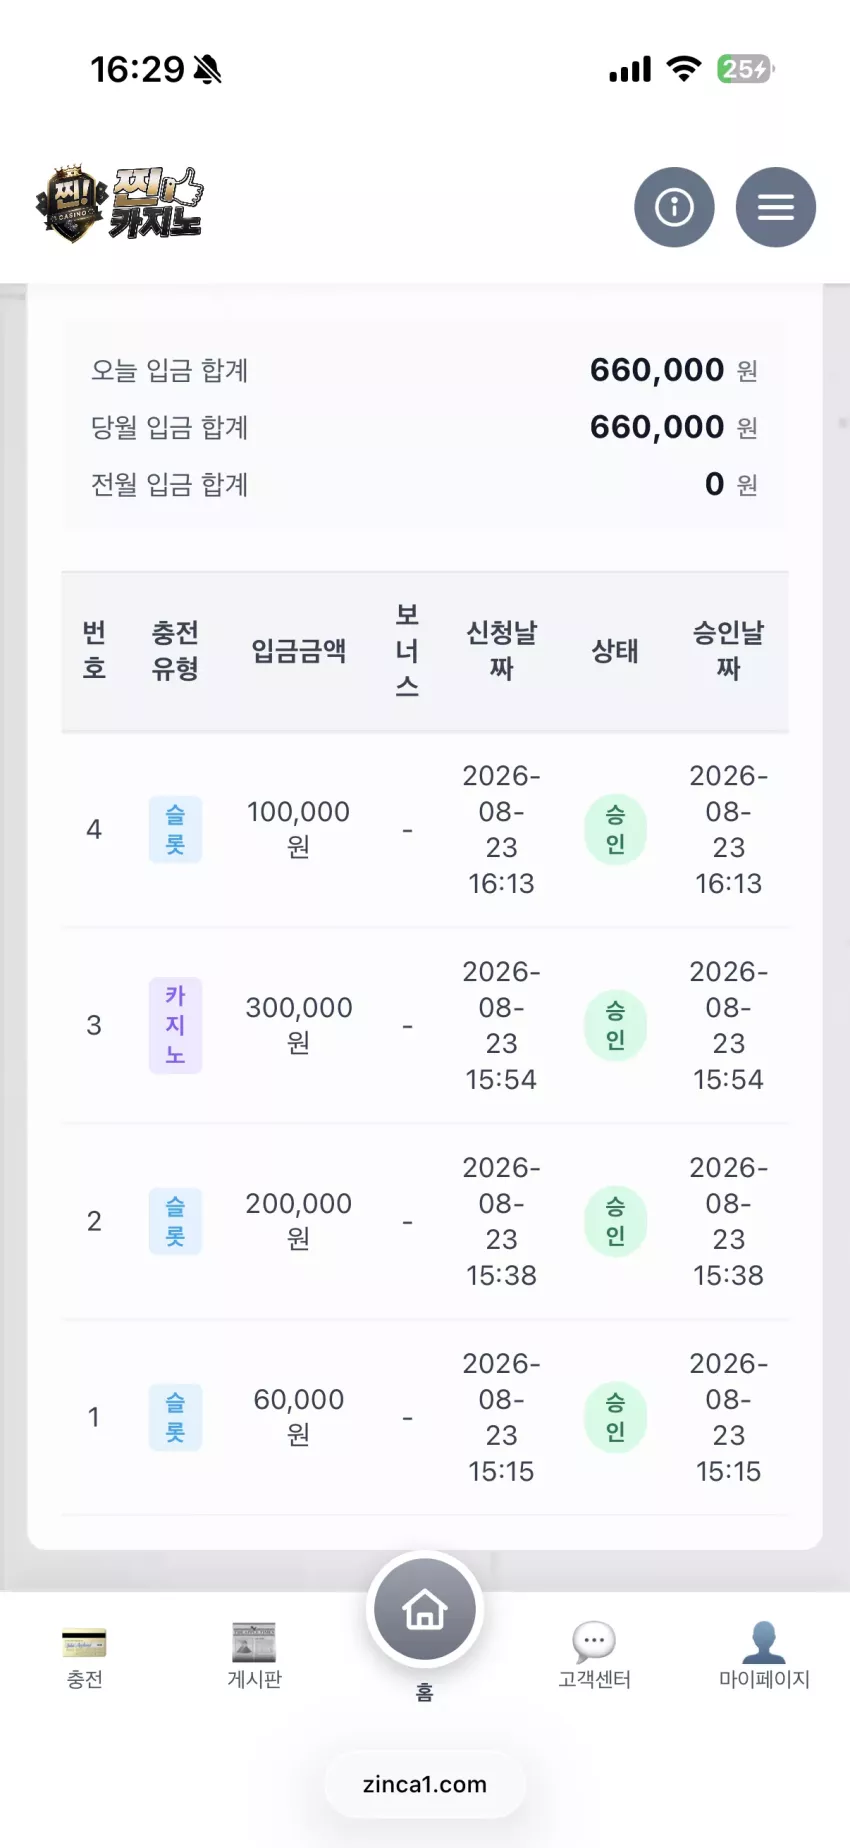Tap the 찐카지노 logo
Screen dimensions: 850x1848
coord(120,204)
